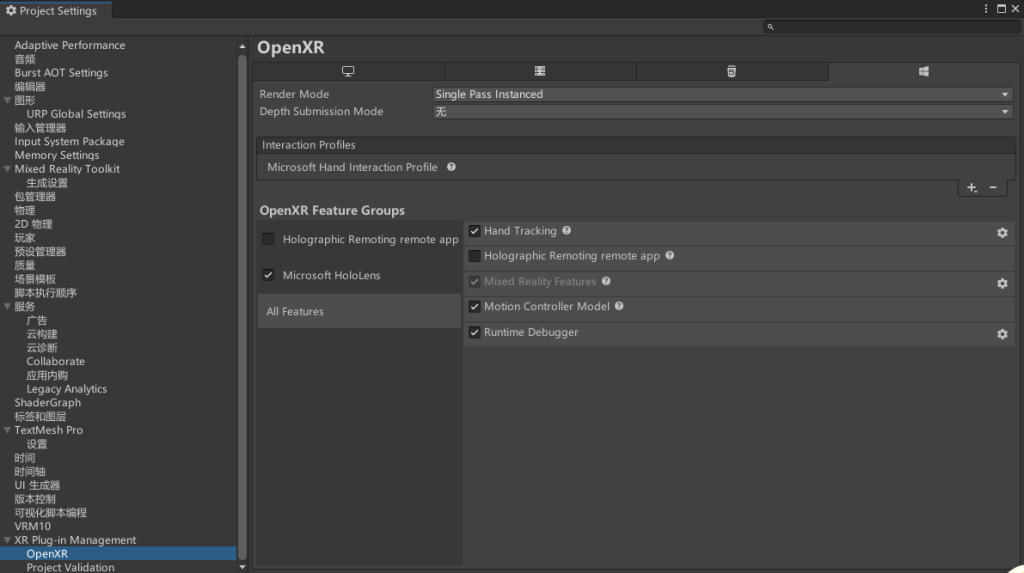The width and height of the screenshot is (1024, 573).
Task: Collapse the XR Plug-in Management section
Action: click(x=7, y=540)
